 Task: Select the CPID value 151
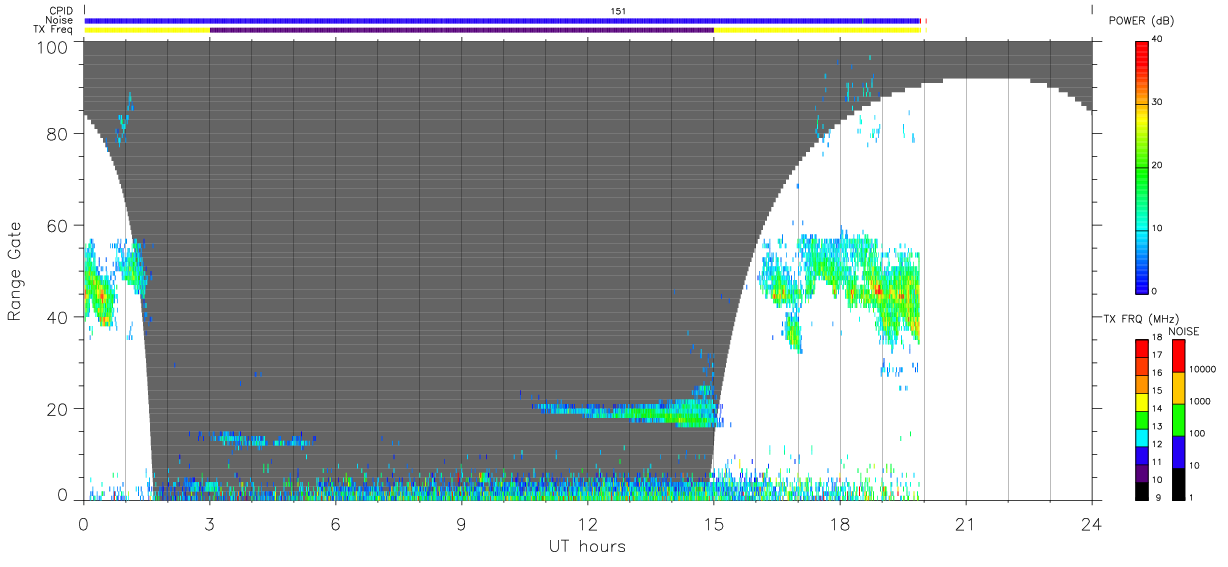[x=618, y=11]
